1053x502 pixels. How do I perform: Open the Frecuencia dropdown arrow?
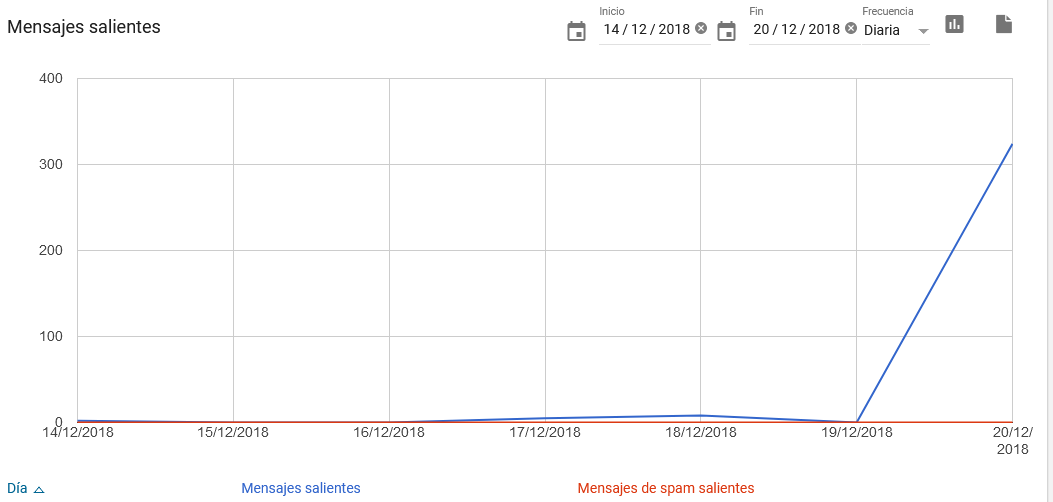tap(923, 30)
